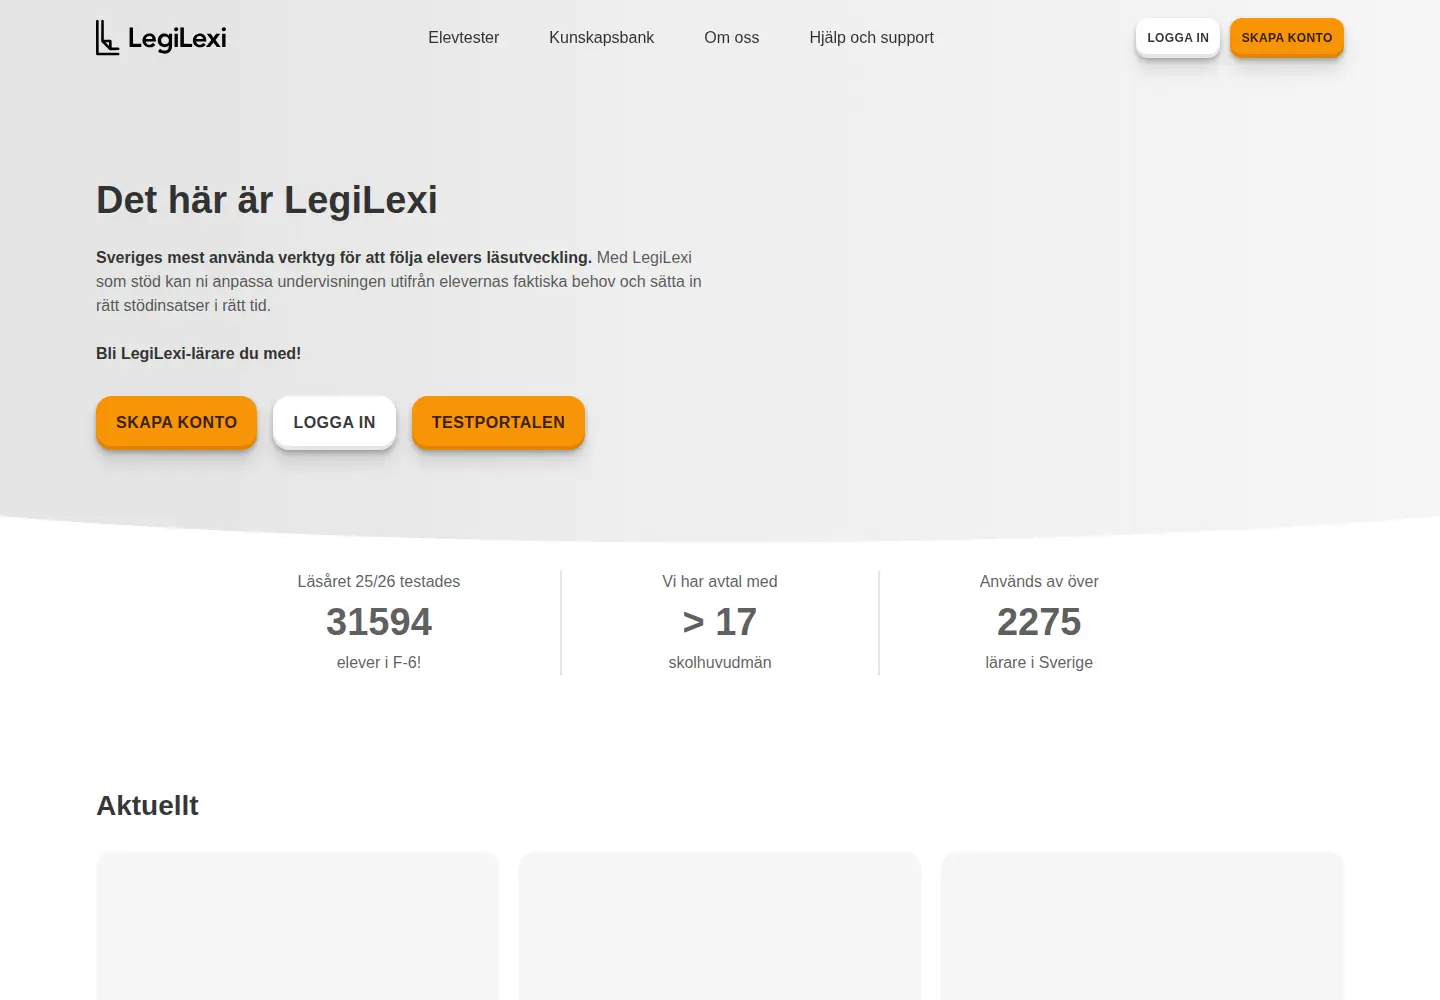The width and height of the screenshot is (1440, 1000).
Task: Open the first Aktuellt card
Action: tap(297, 926)
